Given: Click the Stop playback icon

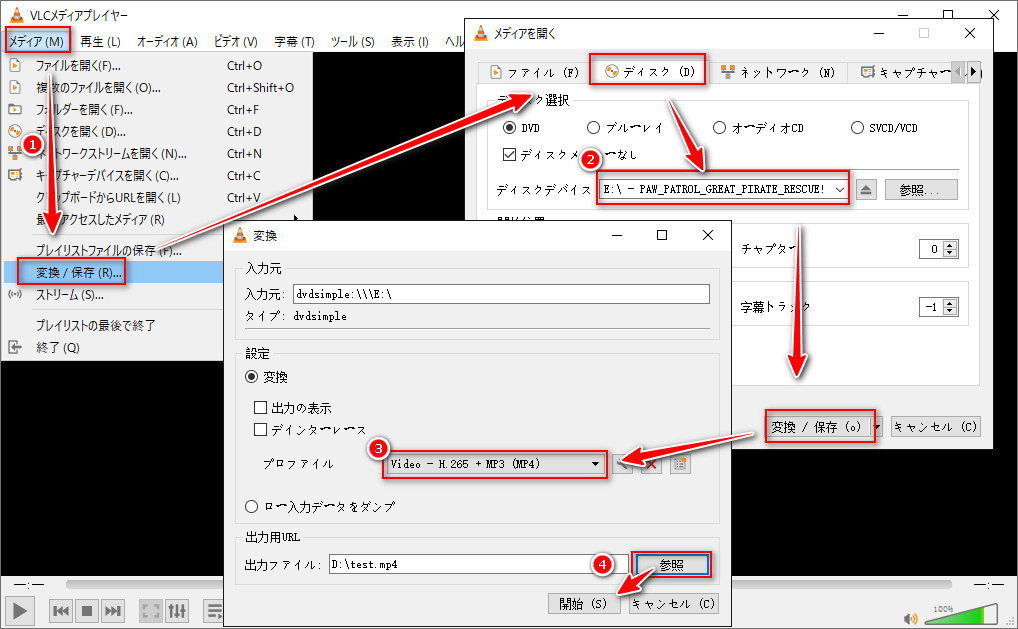Looking at the screenshot, I should (x=87, y=610).
